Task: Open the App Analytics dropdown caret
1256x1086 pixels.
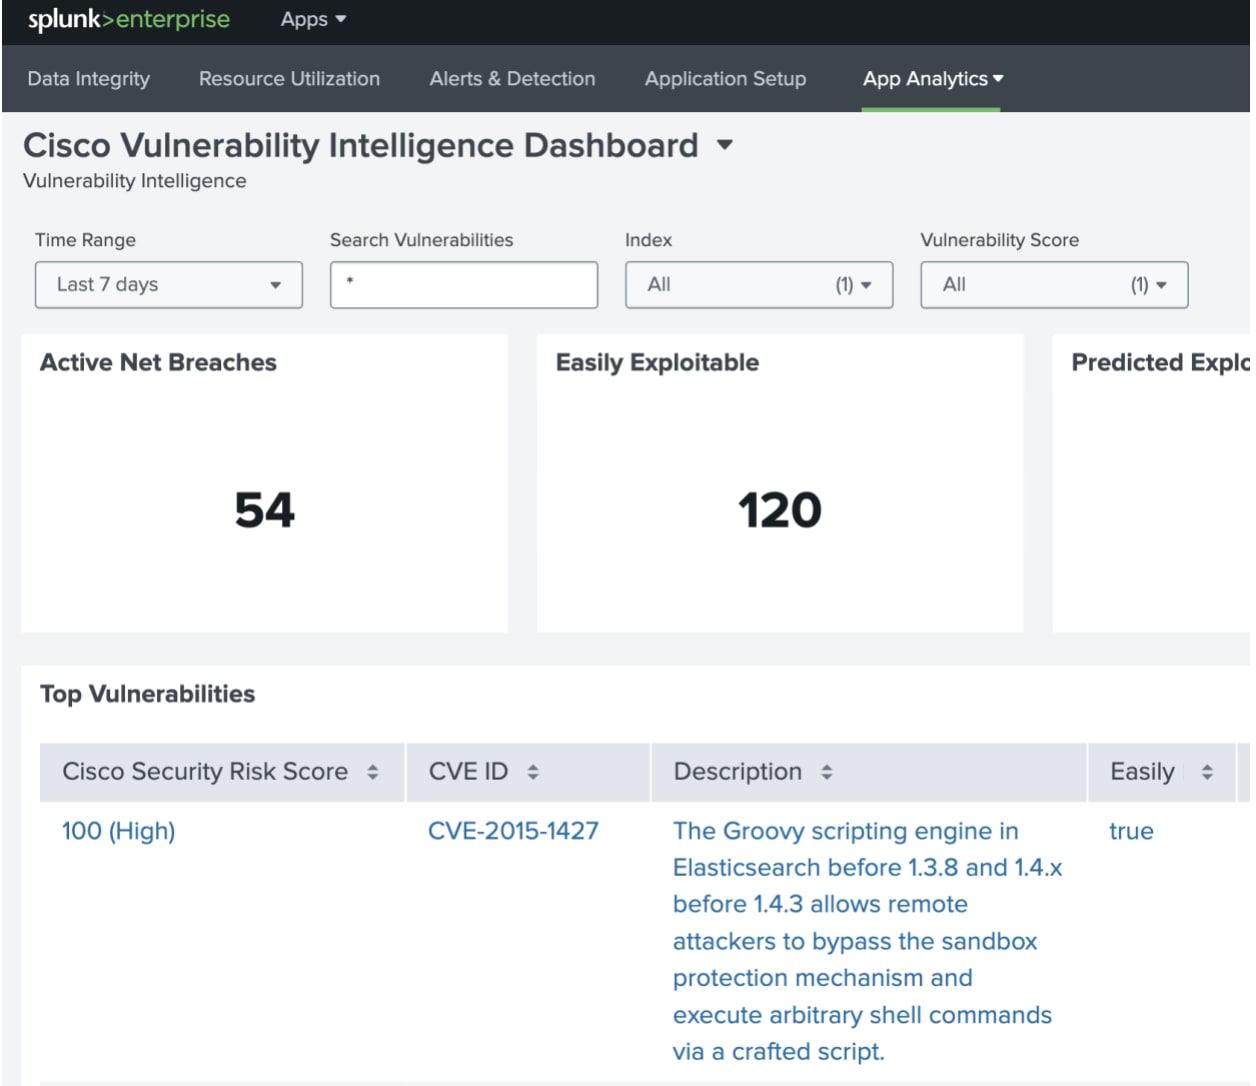Action: pos(997,78)
